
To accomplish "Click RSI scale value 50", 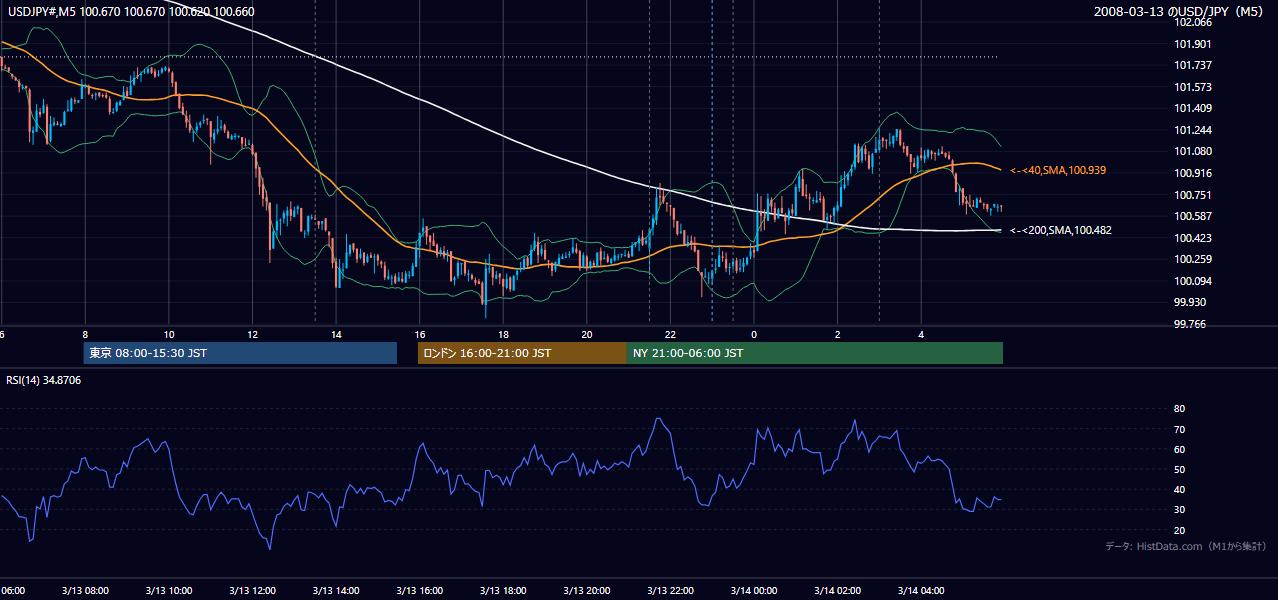I will 1180,469.
